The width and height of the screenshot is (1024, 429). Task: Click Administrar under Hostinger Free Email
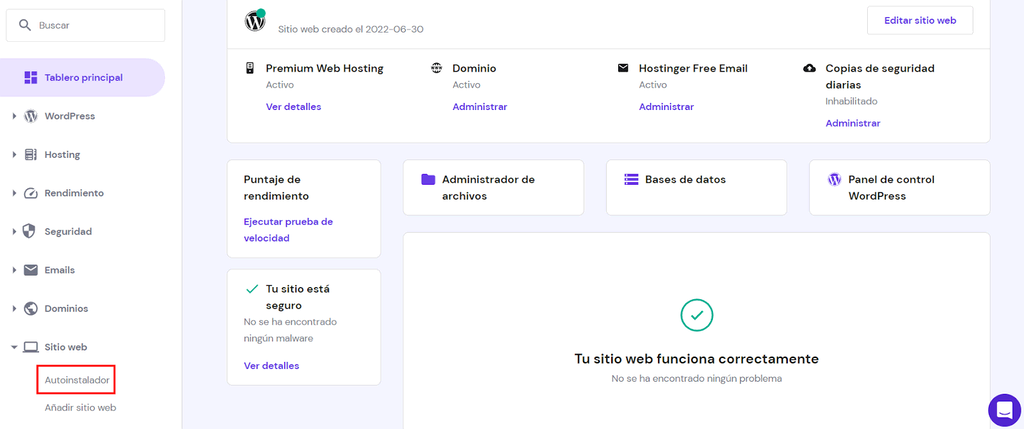[x=666, y=106]
